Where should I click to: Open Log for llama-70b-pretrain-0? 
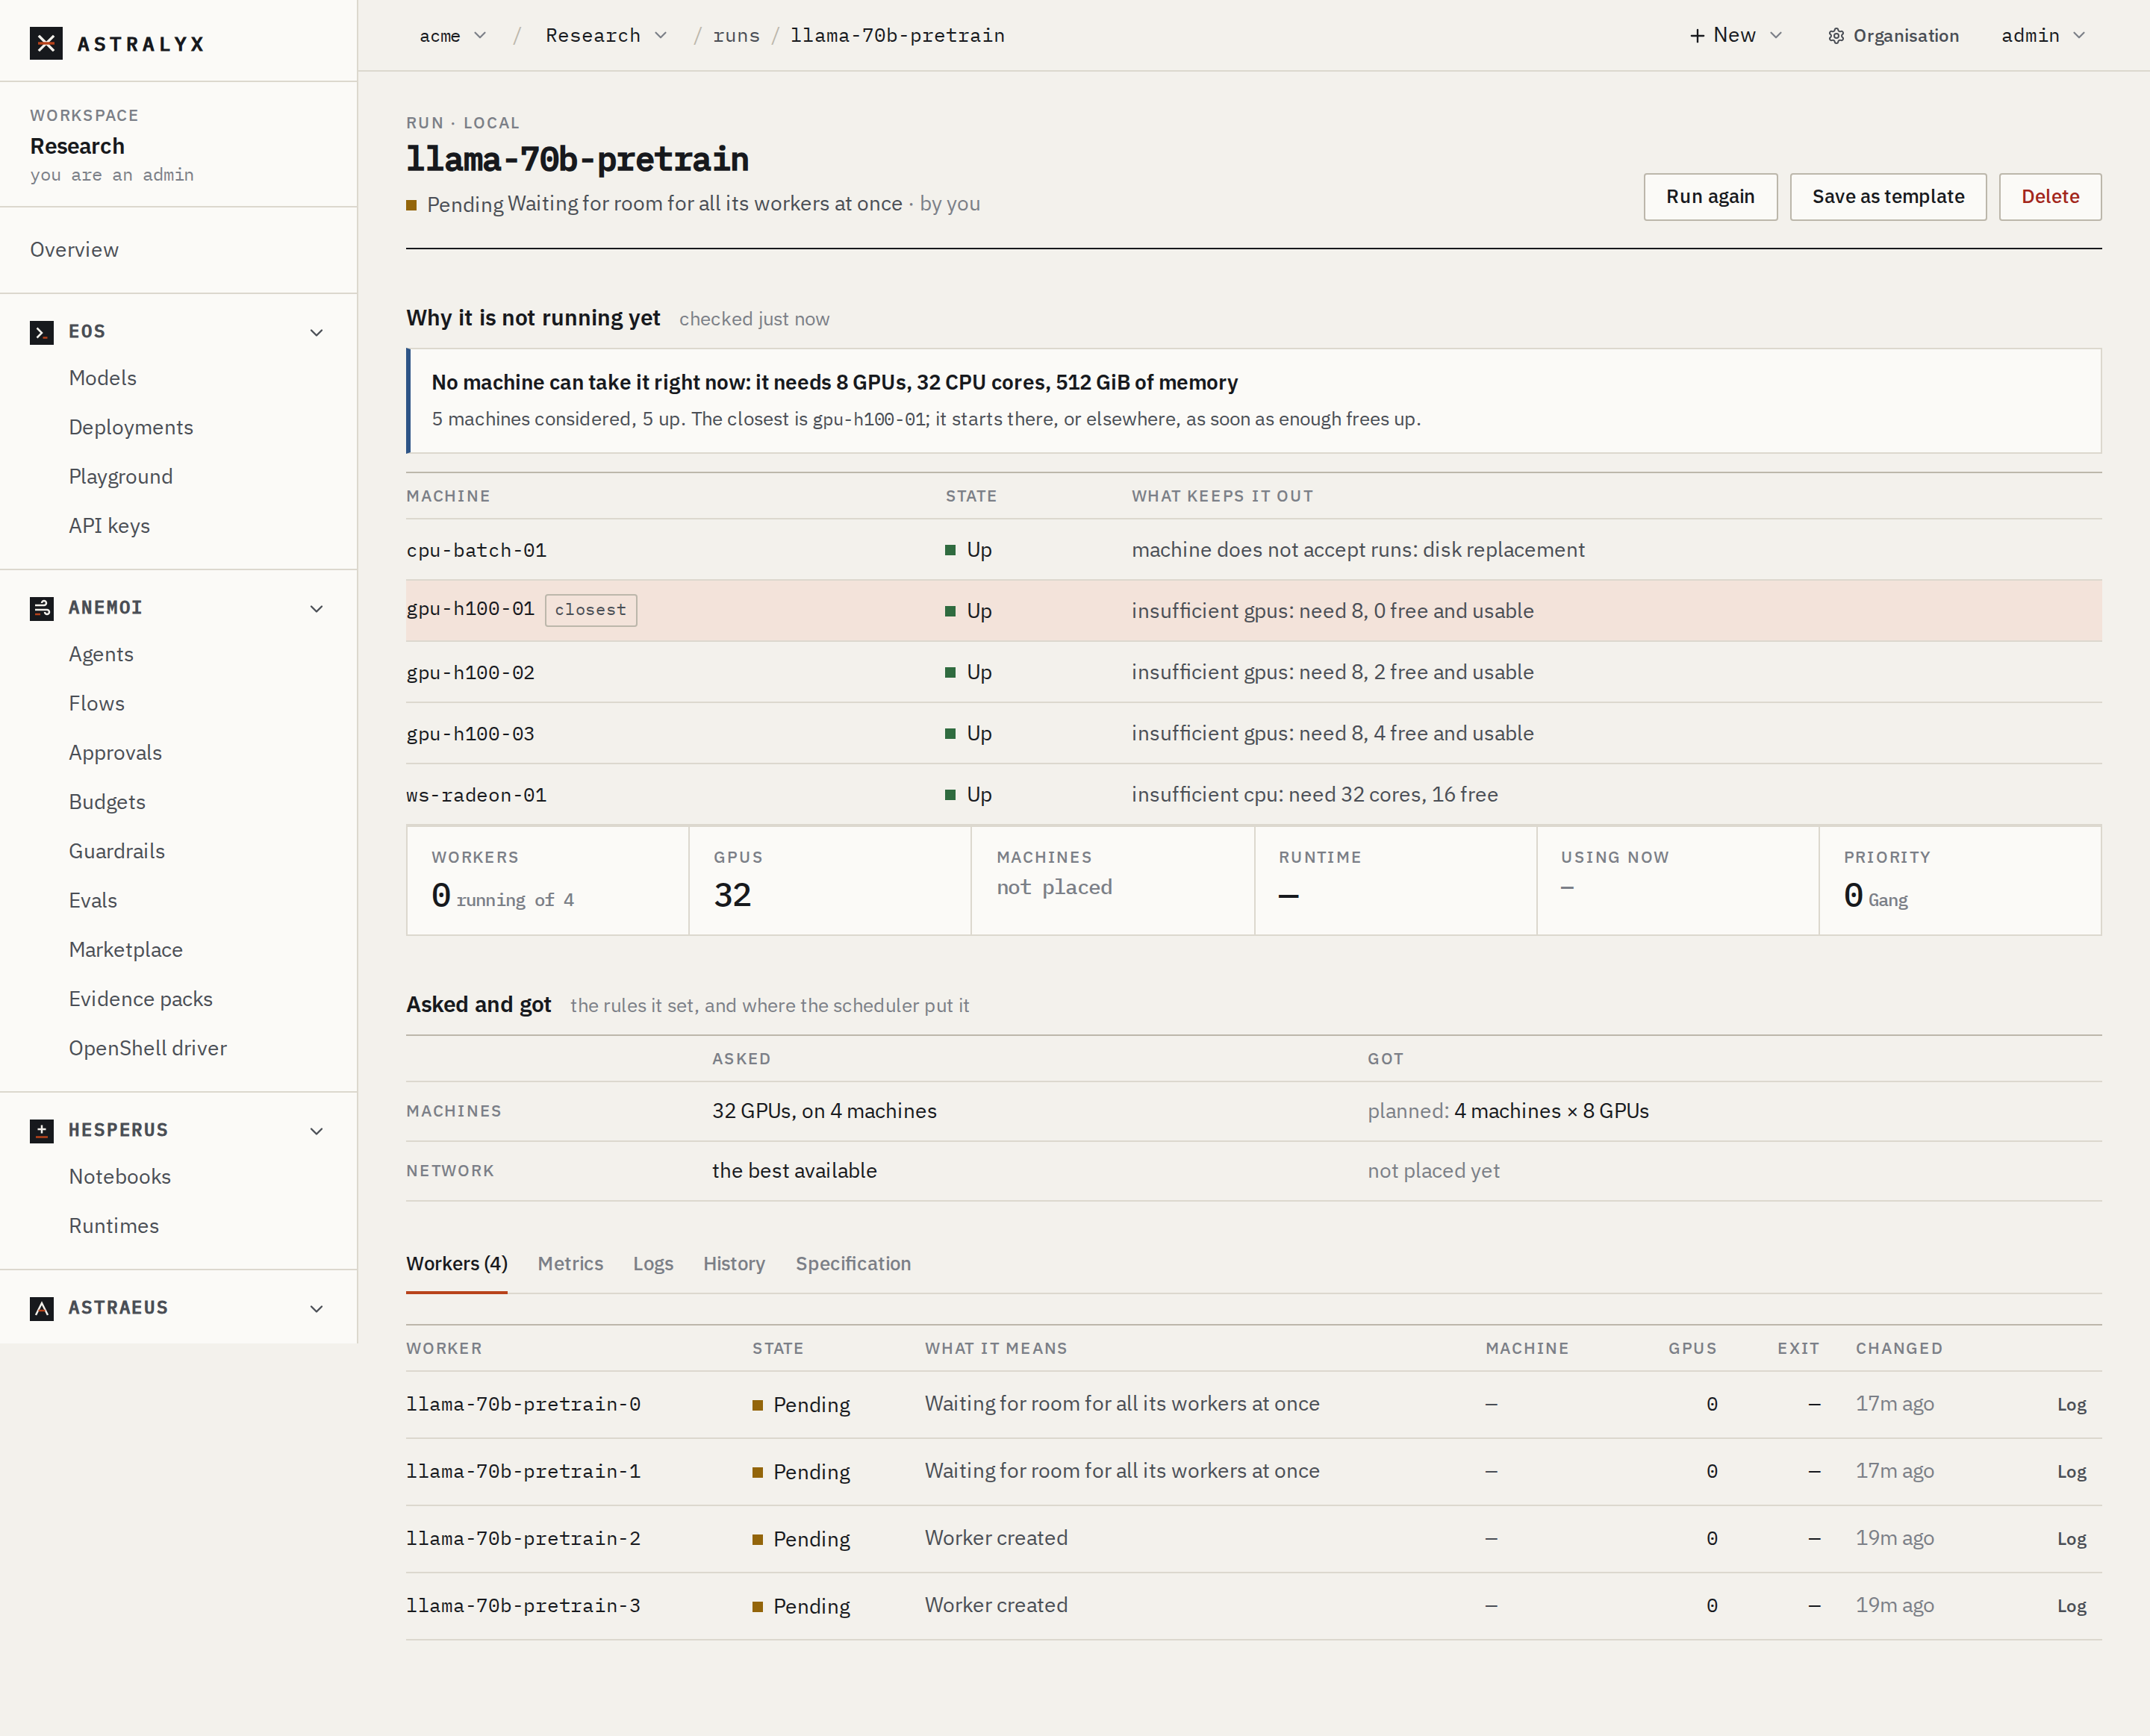coord(2071,1405)
